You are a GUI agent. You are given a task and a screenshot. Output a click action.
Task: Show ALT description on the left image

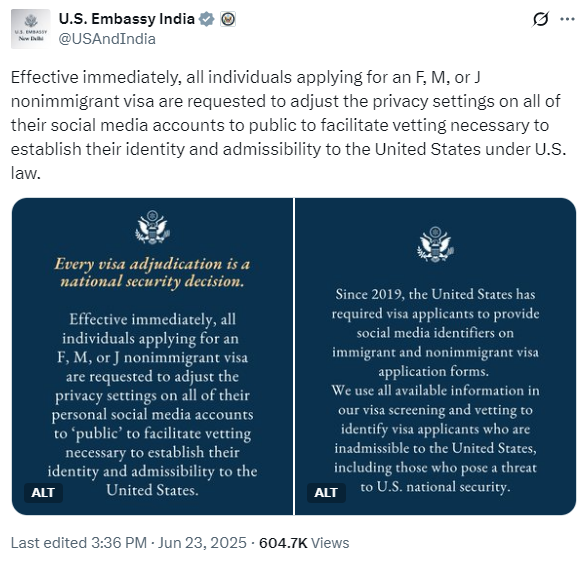tap(43, 493)
